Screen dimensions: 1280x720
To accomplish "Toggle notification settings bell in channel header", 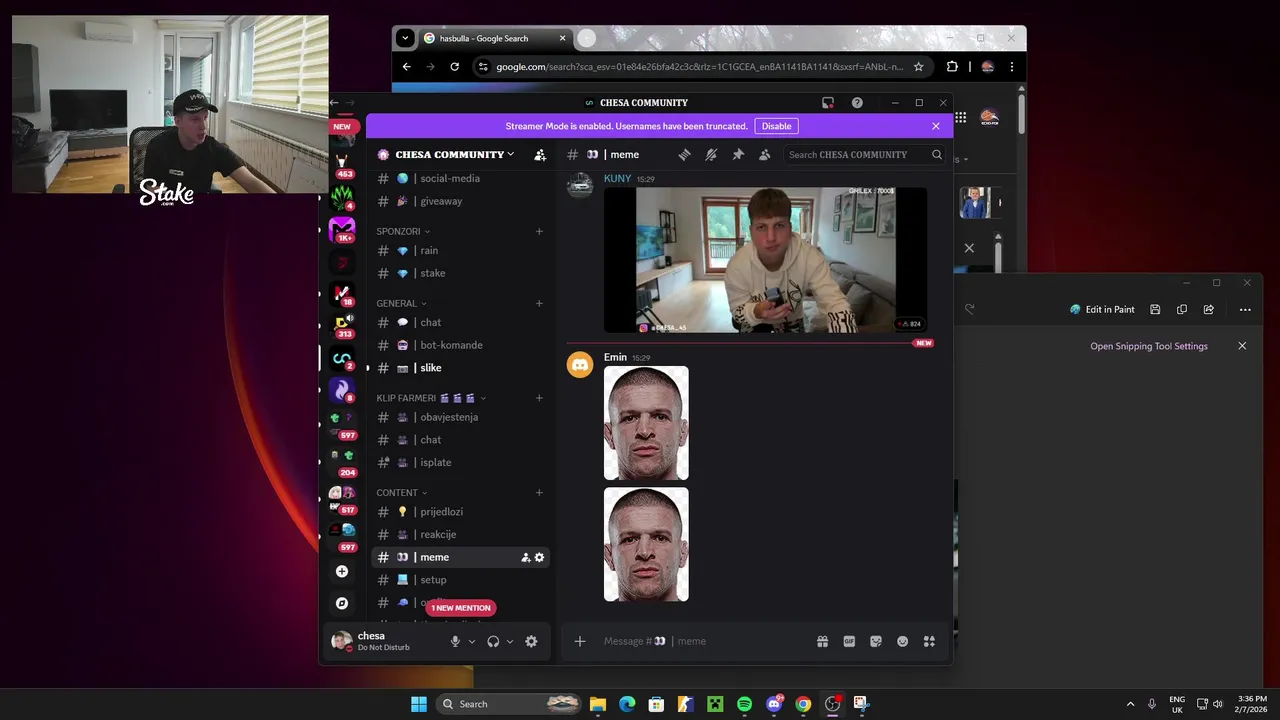I will pyautogui.click(x=711, y=154).
